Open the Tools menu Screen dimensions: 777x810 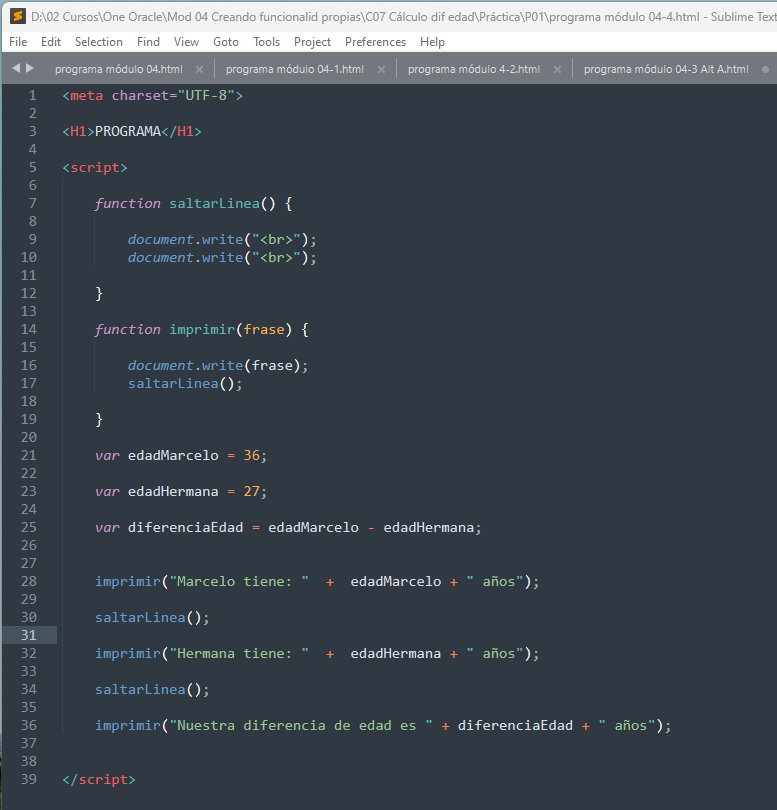266,42
